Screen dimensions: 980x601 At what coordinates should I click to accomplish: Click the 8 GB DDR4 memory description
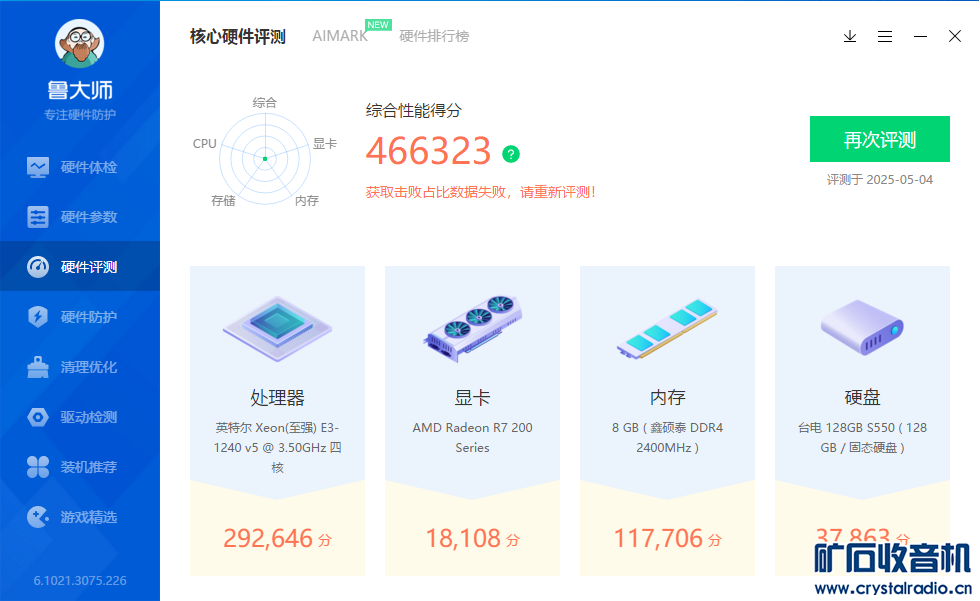[x=668, y=437]
